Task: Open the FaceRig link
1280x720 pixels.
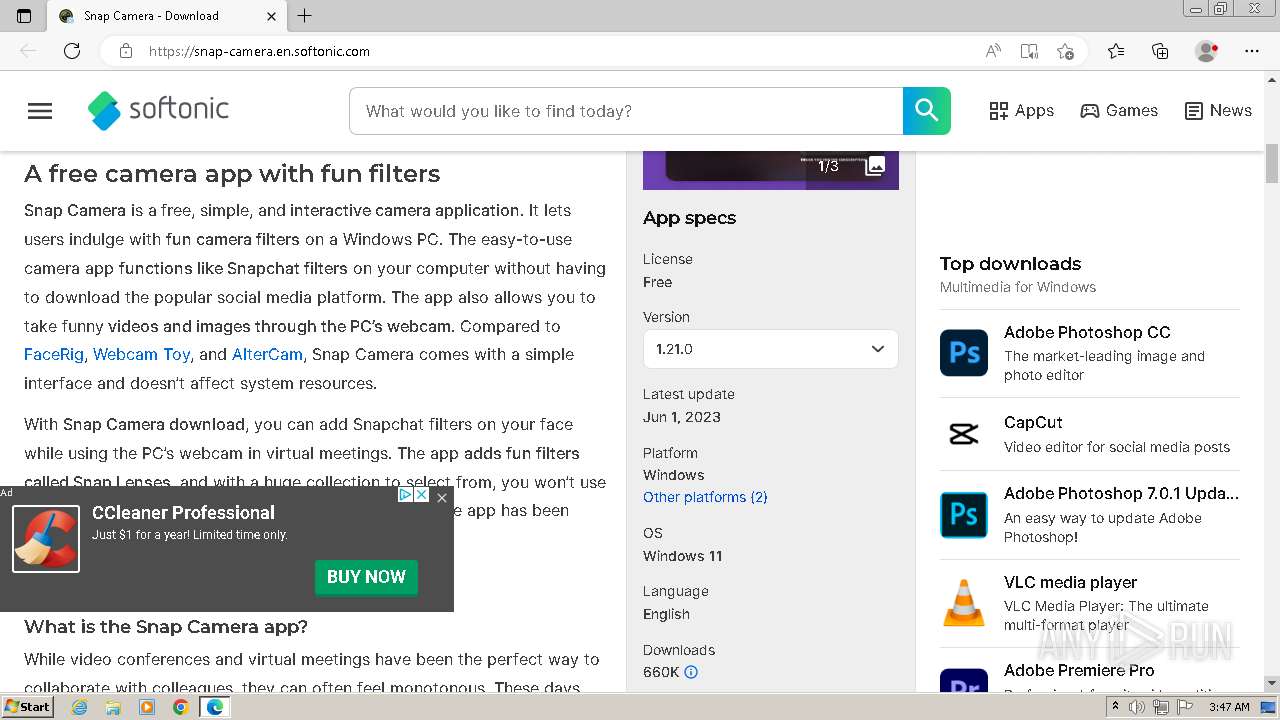Action: (54, 354)
